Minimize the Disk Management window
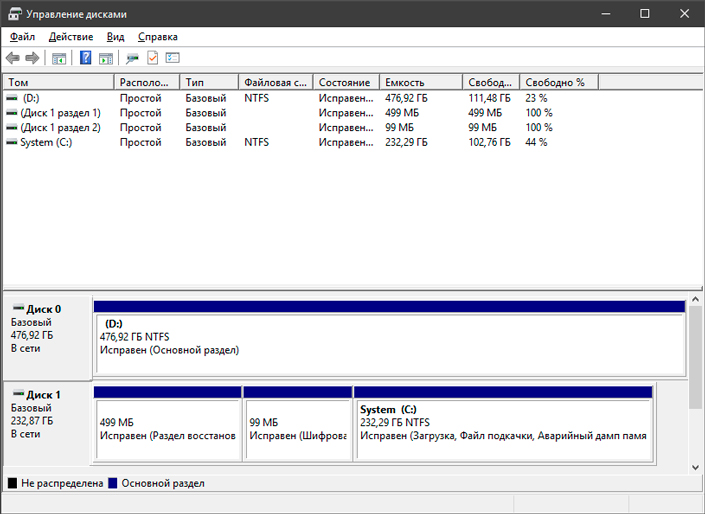 [606, 13]
